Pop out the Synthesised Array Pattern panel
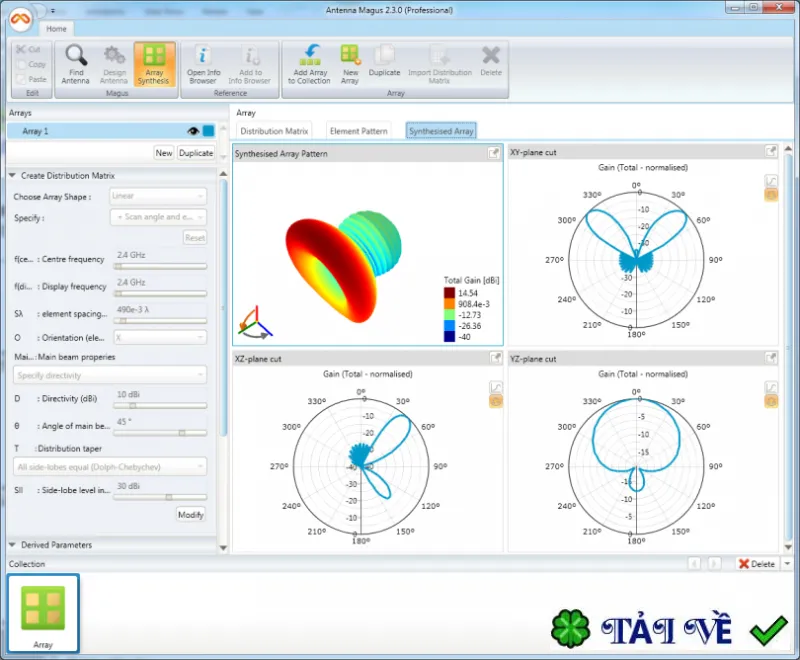This screenshot has width=800, height=660. tap(493, 153)
